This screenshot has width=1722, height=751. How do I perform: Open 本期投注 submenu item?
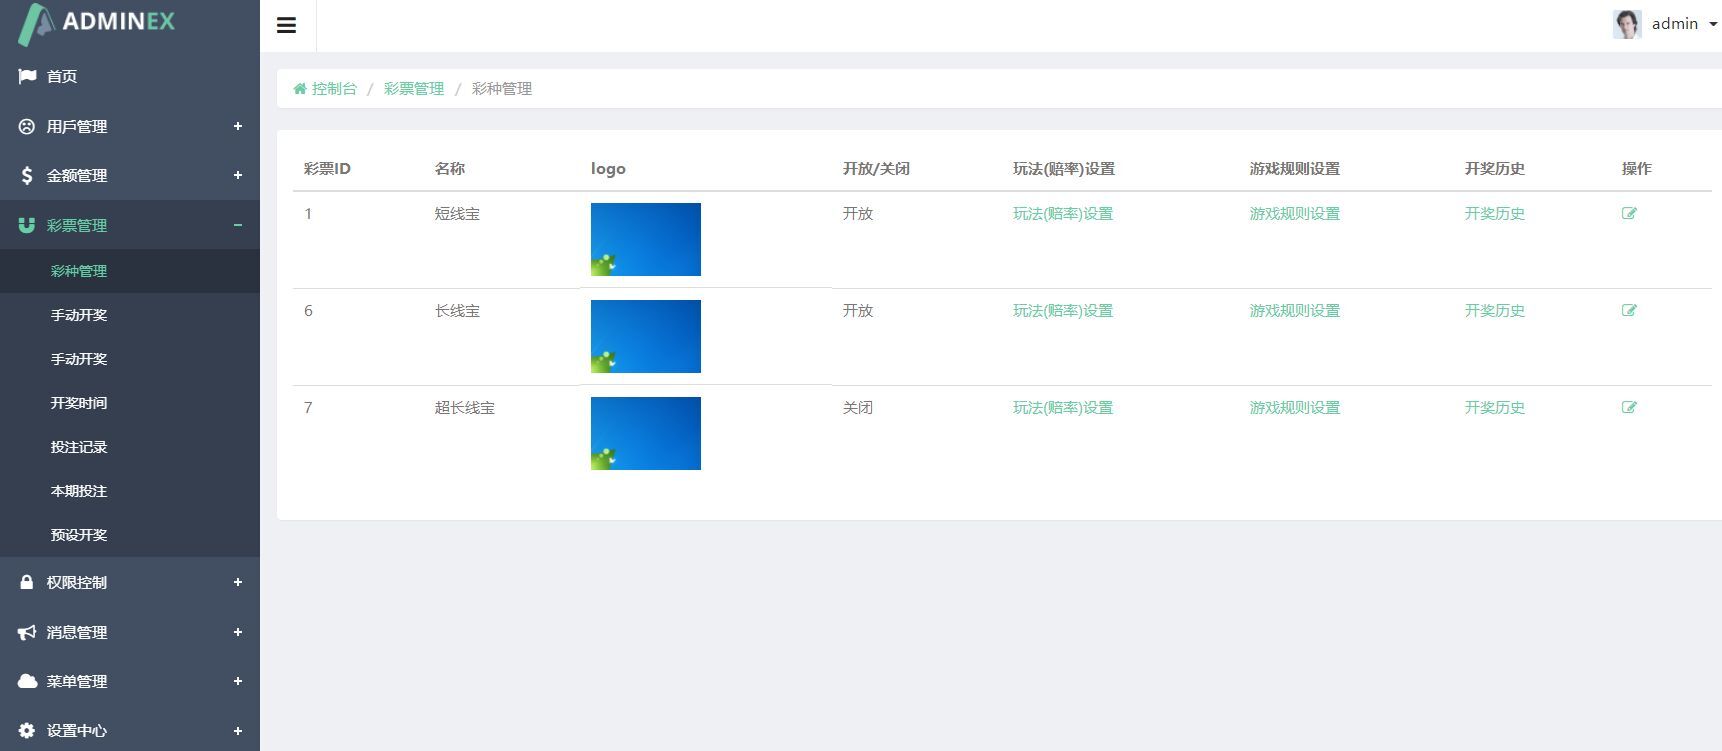click(x=79, y=491)
